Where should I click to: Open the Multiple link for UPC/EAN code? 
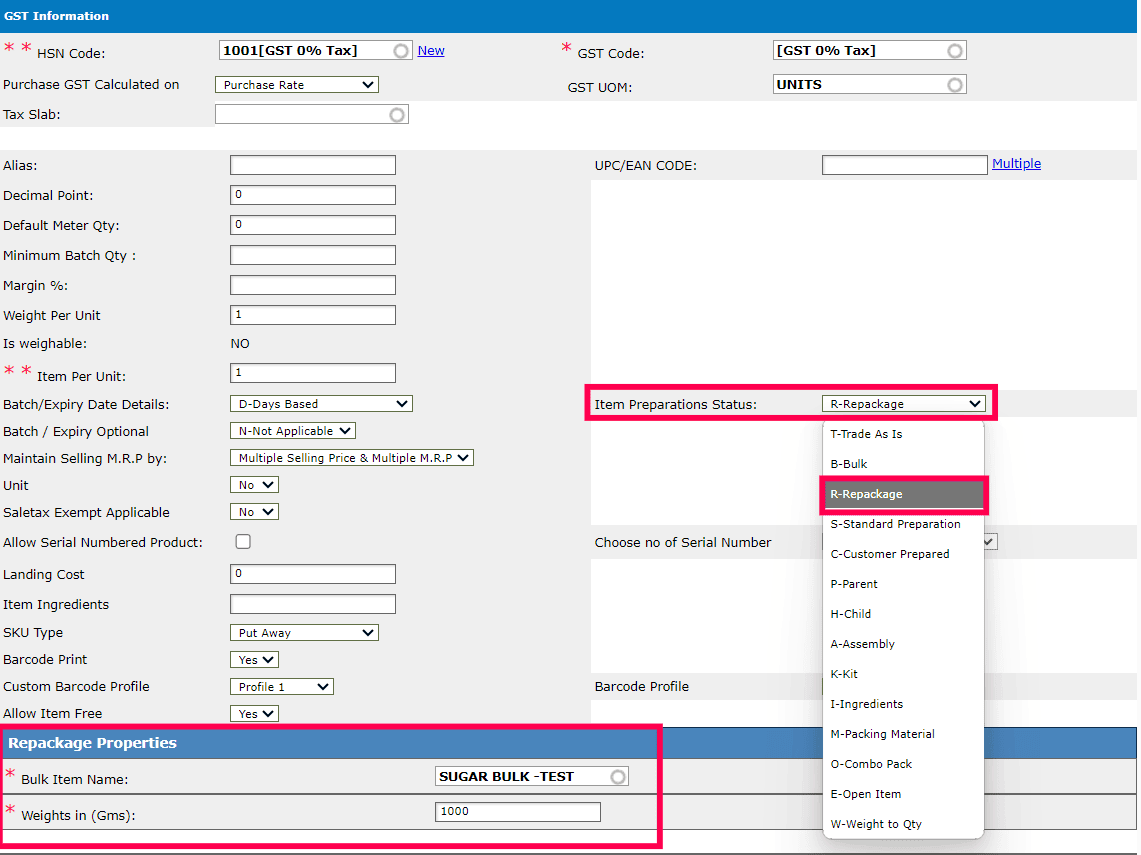1016,164
